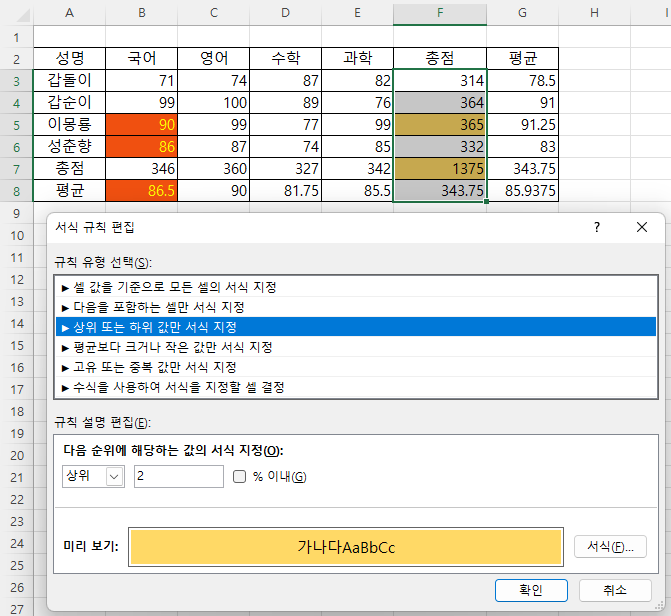The width and height of the screenshot is (671, 616).
Task: Select rule type 셀 값을 기준으로 모든 셀의 서식 지정
Action: pyautogui.click(x=356, y=287)
